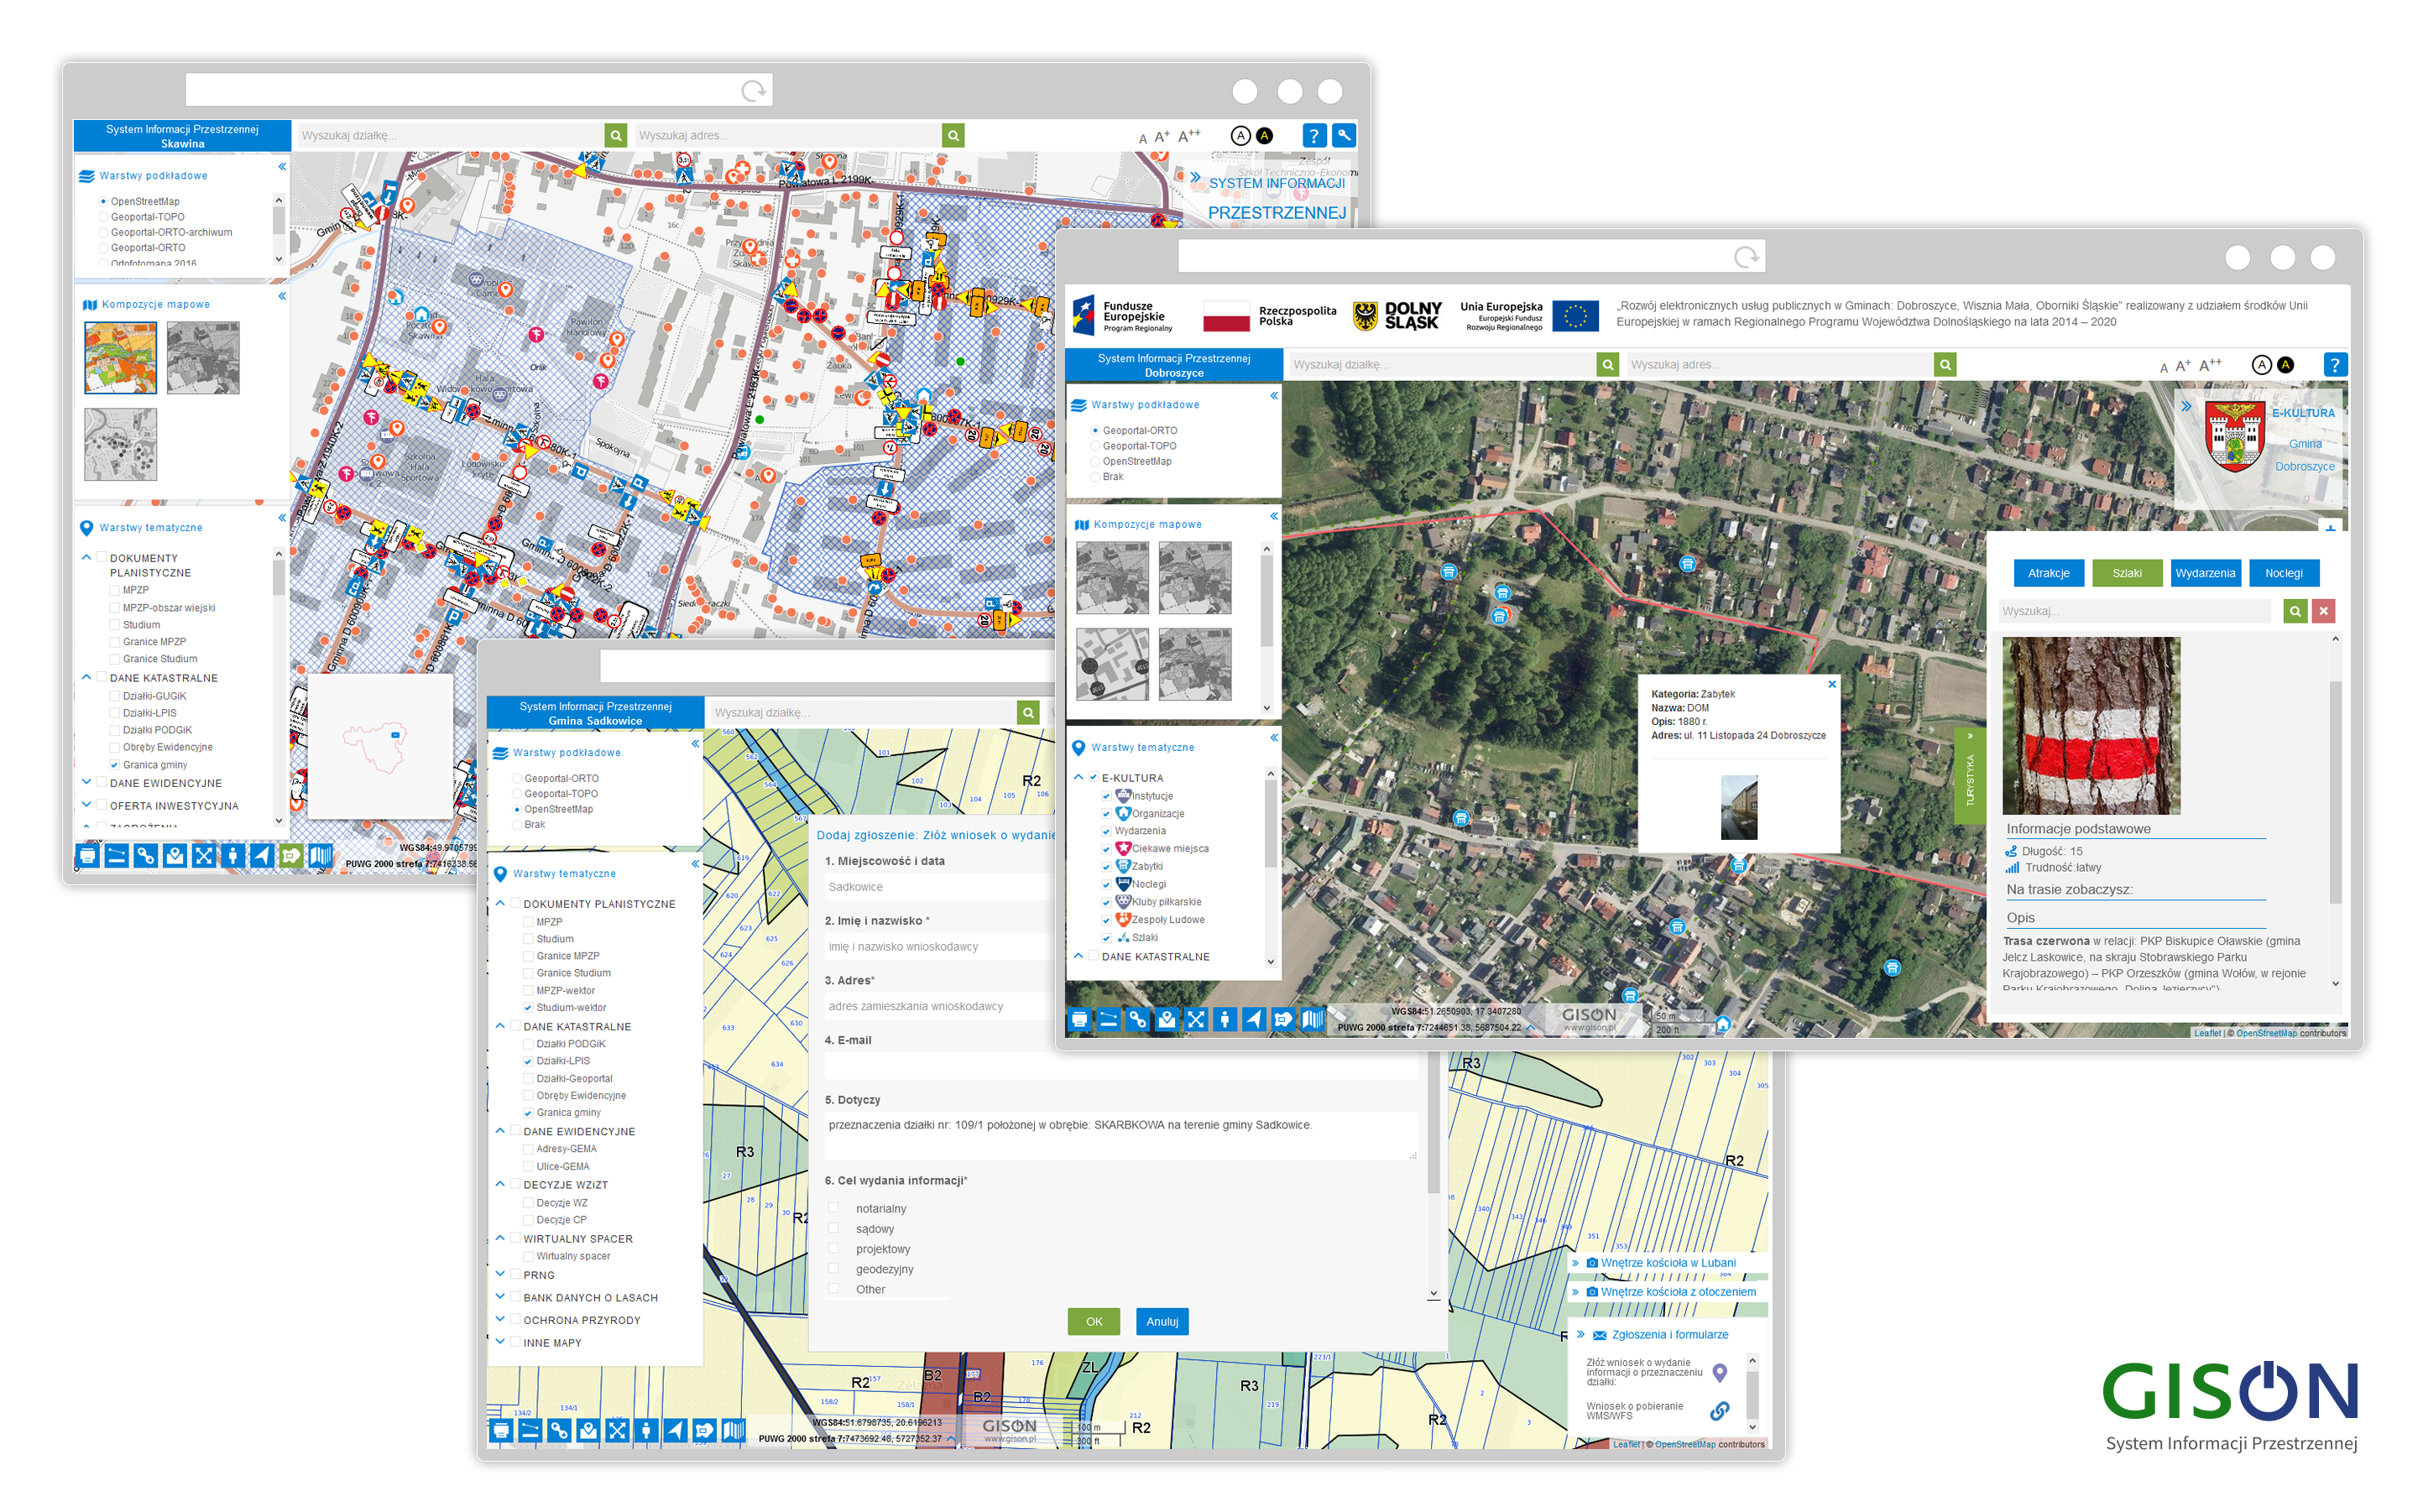Collapse E-KULTURA layer group
The width and height of the screenshot is (2423, 1512).
pos(1078,777)
